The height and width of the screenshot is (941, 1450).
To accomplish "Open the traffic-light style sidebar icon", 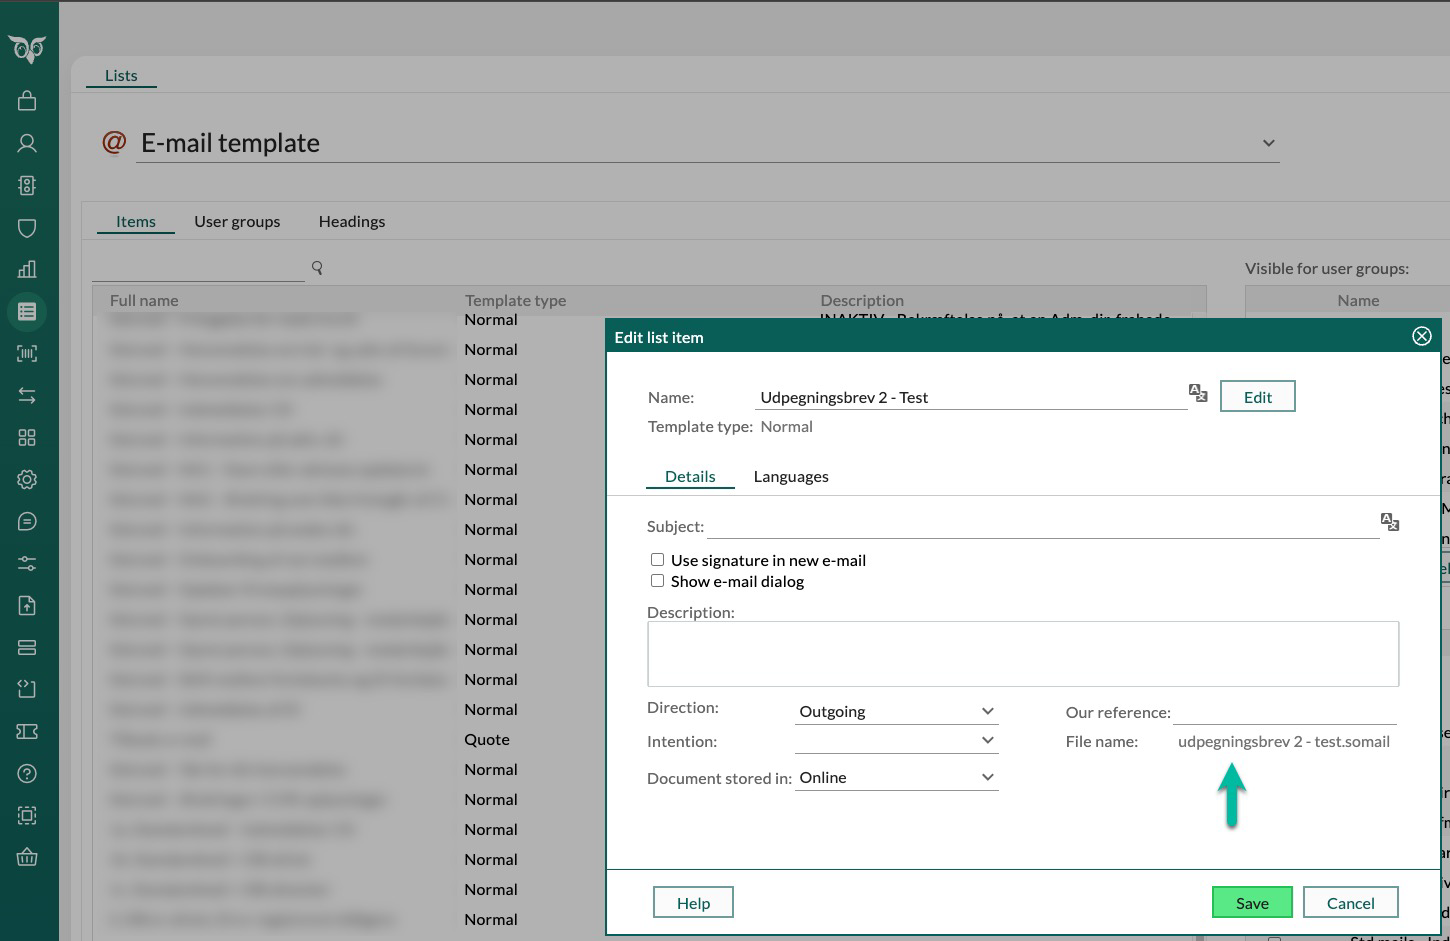I will [x=27, y=185].
